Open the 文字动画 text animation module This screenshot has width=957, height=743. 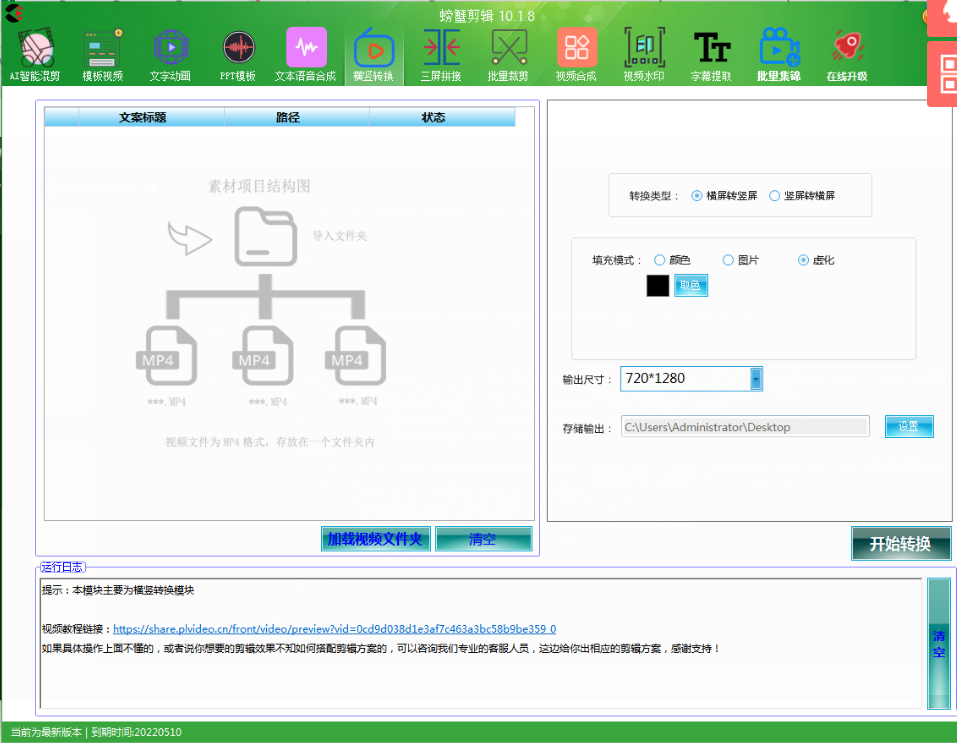(x=170, y=50)
